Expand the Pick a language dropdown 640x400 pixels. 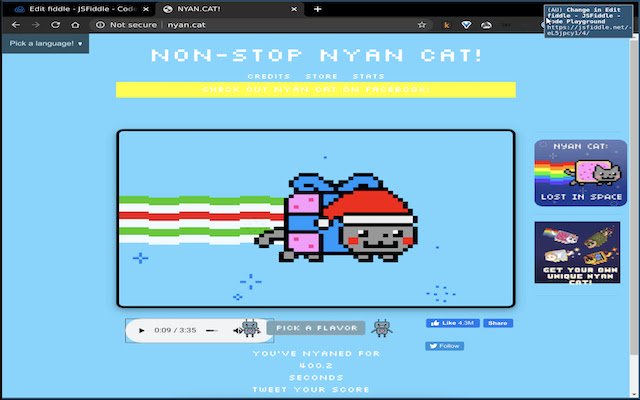46,43
